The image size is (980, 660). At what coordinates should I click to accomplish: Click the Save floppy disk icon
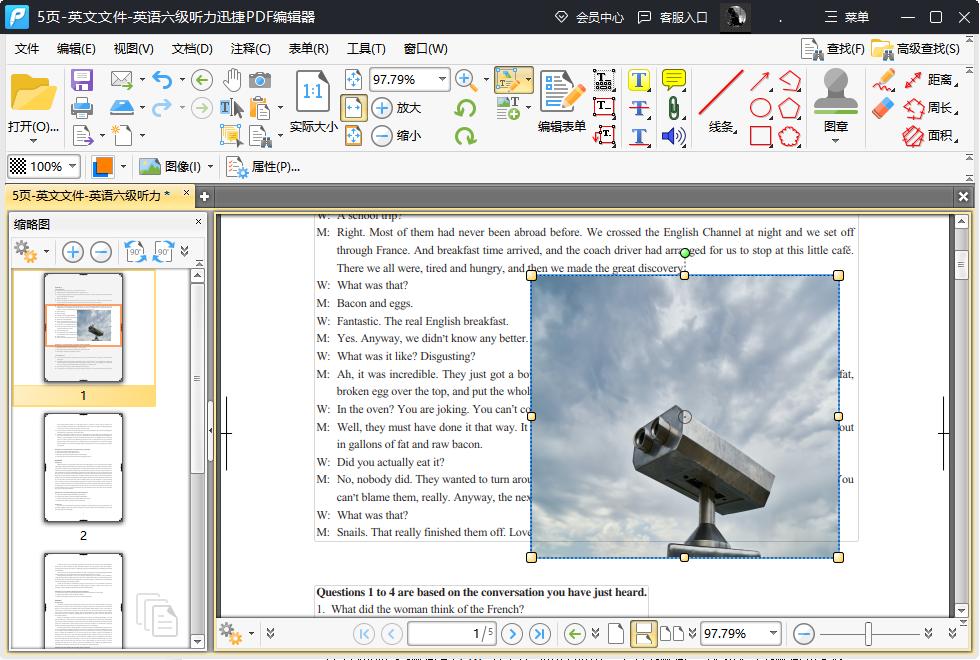pos(82,80)
